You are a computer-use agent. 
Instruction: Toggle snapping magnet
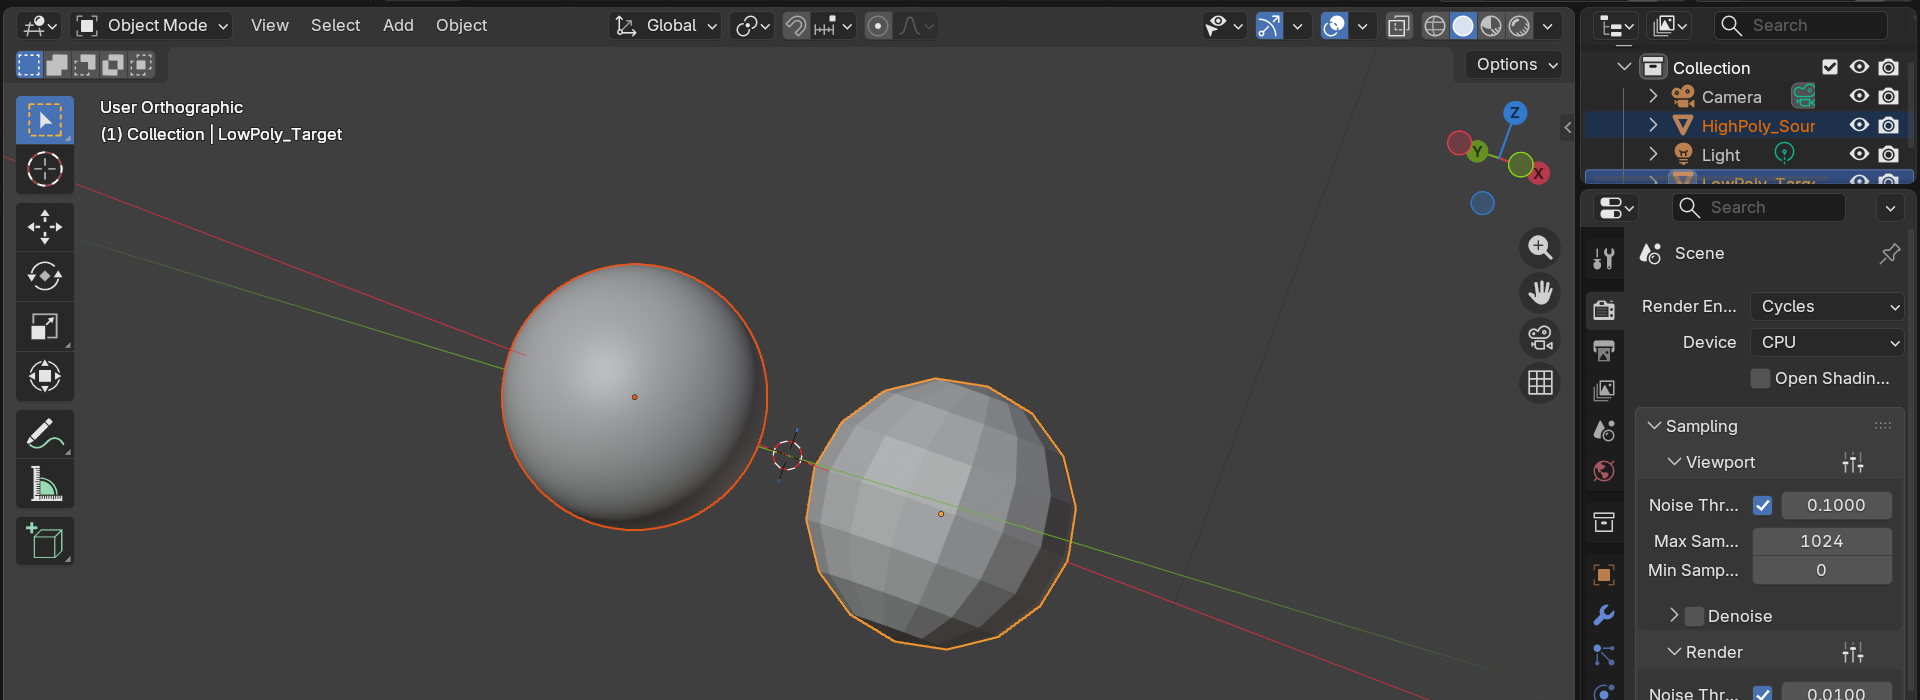pyautogui.click(x=796, y=26)
